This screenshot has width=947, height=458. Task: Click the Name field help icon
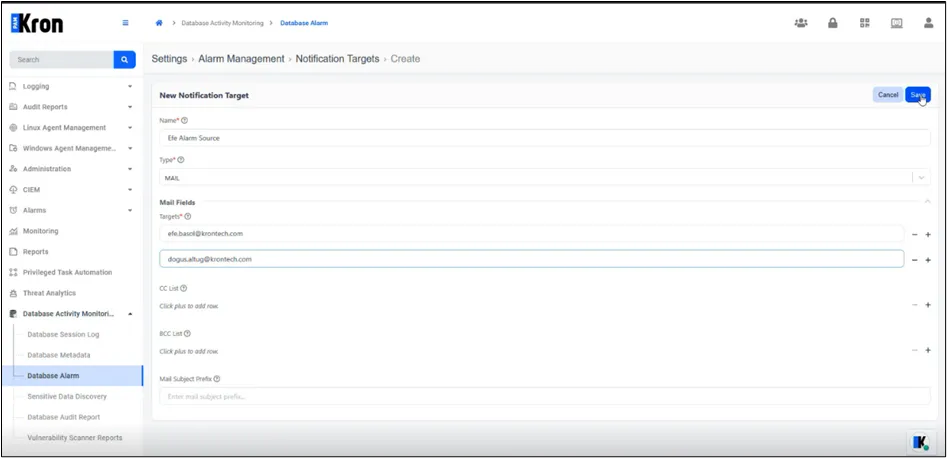click(x=185, y=120)
